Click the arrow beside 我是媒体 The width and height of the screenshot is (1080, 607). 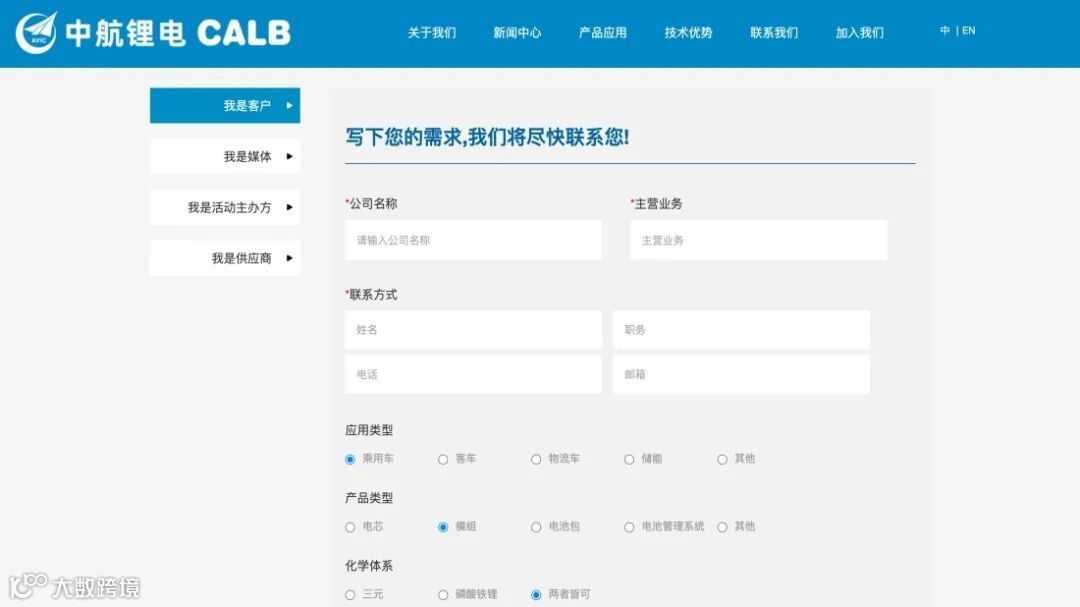click(289, 156)
